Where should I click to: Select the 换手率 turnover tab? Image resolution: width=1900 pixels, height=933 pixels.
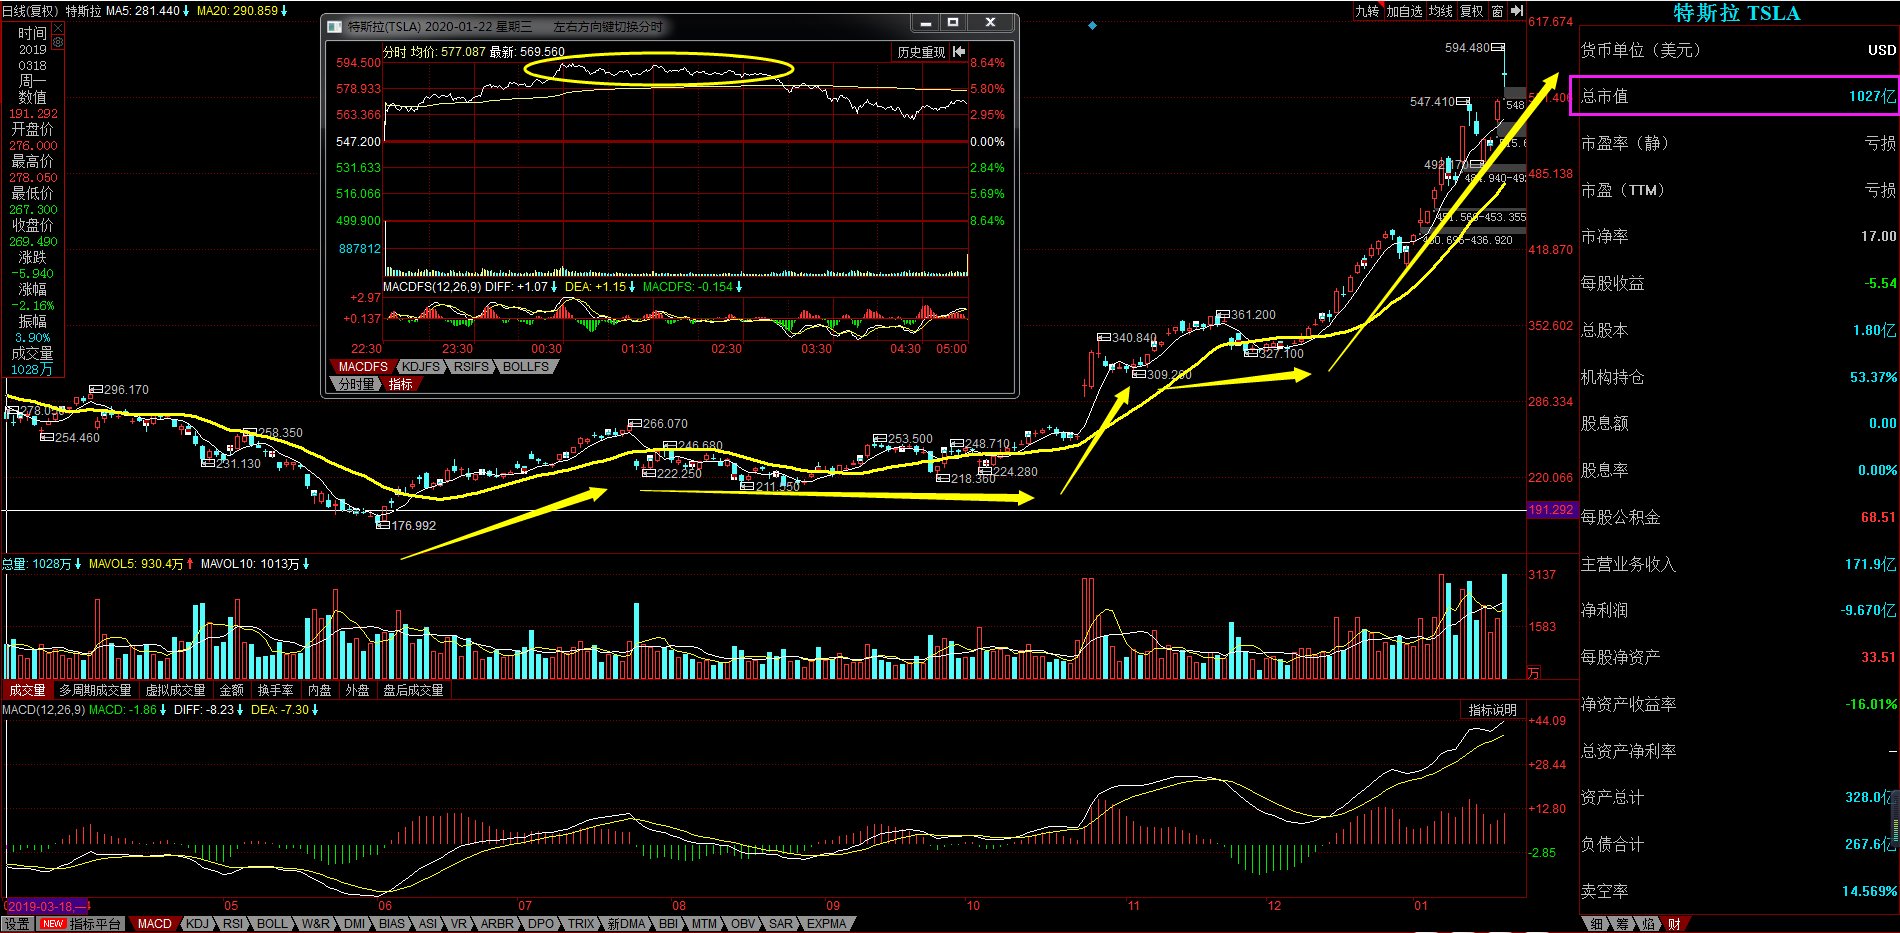click(x=275, y=690)
